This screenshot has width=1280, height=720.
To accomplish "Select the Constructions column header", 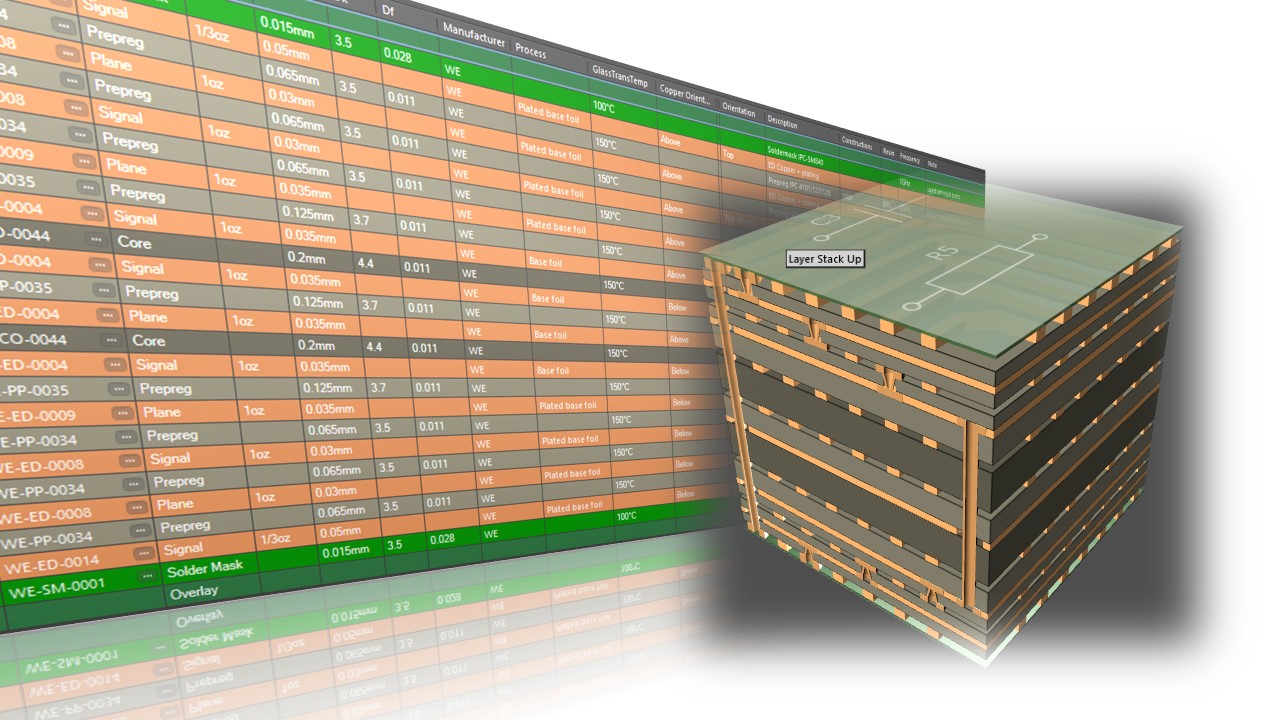I will pyautogui.click(x=857, y=144).
